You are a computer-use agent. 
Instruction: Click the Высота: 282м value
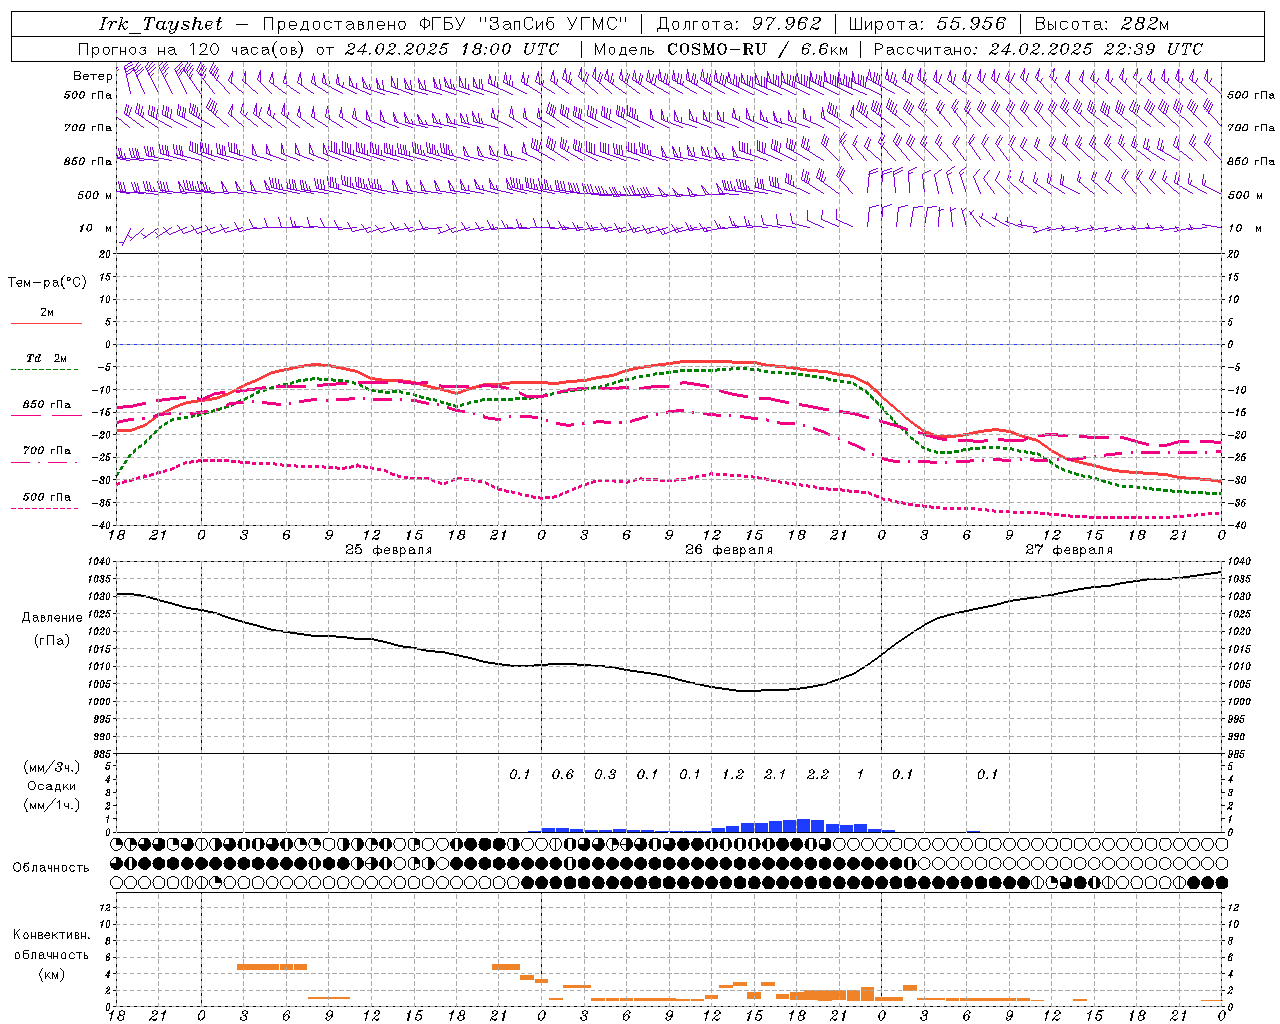(x=1101, y=24)
